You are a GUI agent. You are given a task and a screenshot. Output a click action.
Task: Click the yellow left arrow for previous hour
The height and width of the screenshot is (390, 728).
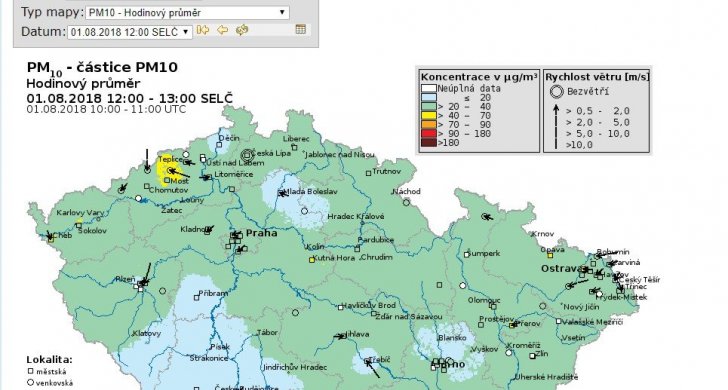(222, 30)
